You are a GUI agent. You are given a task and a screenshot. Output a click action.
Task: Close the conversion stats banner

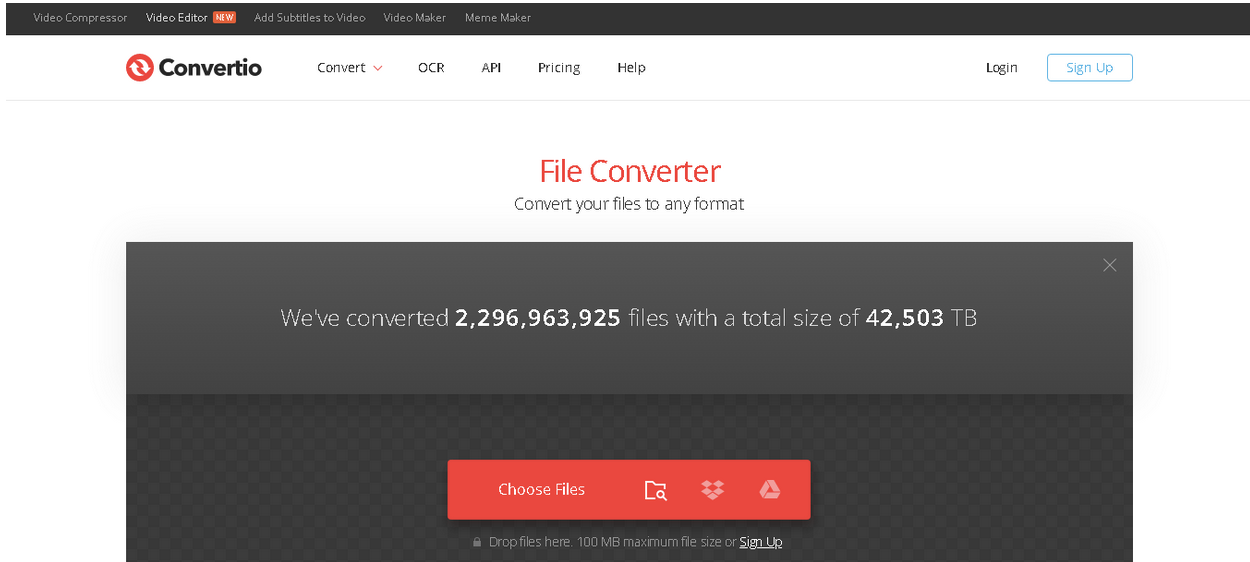click(1109, 265)
